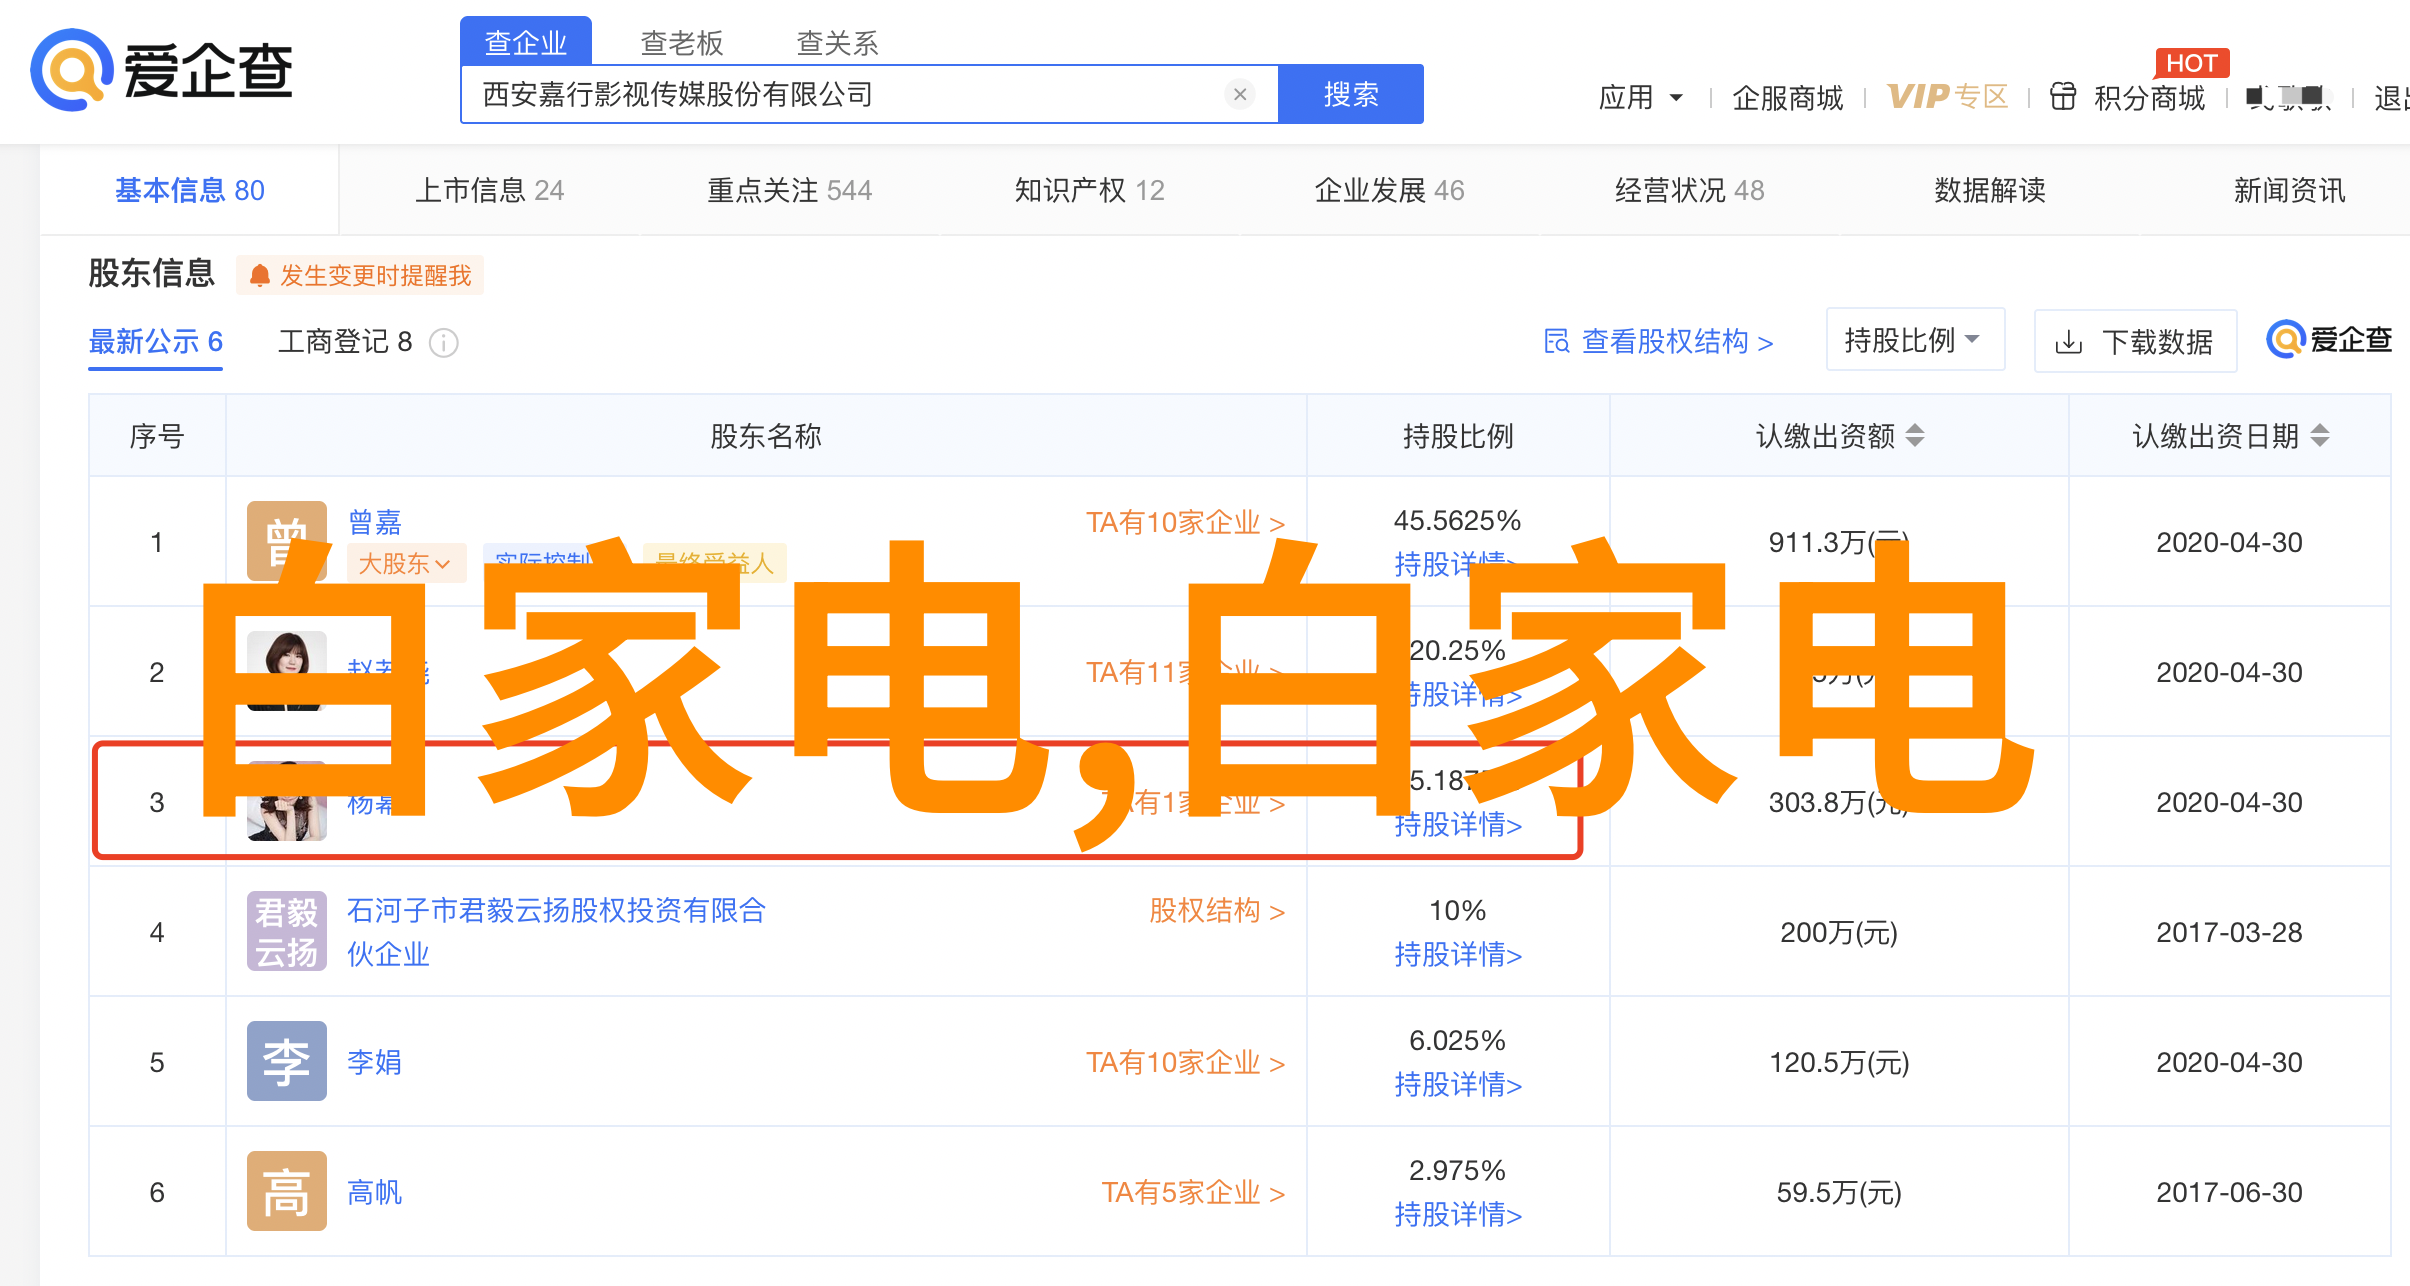Clear the search box with X icon
The image size is (2410, 1286).
pos(1240,94)
